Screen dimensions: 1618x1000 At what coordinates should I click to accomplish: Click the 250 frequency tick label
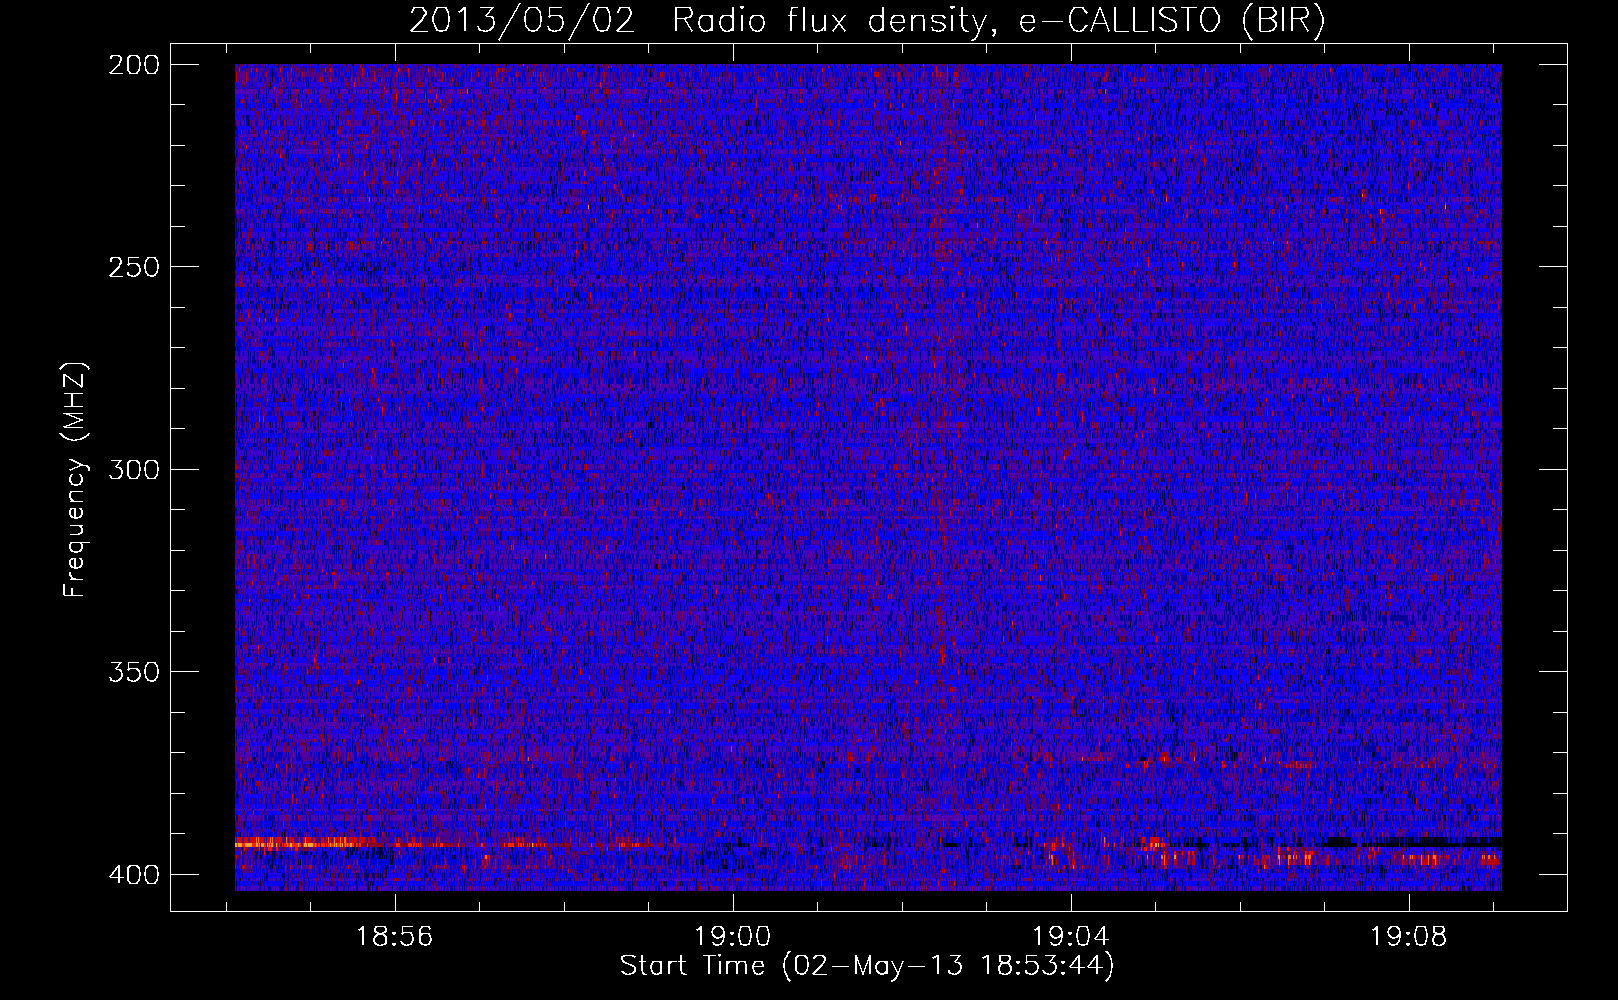133,267
